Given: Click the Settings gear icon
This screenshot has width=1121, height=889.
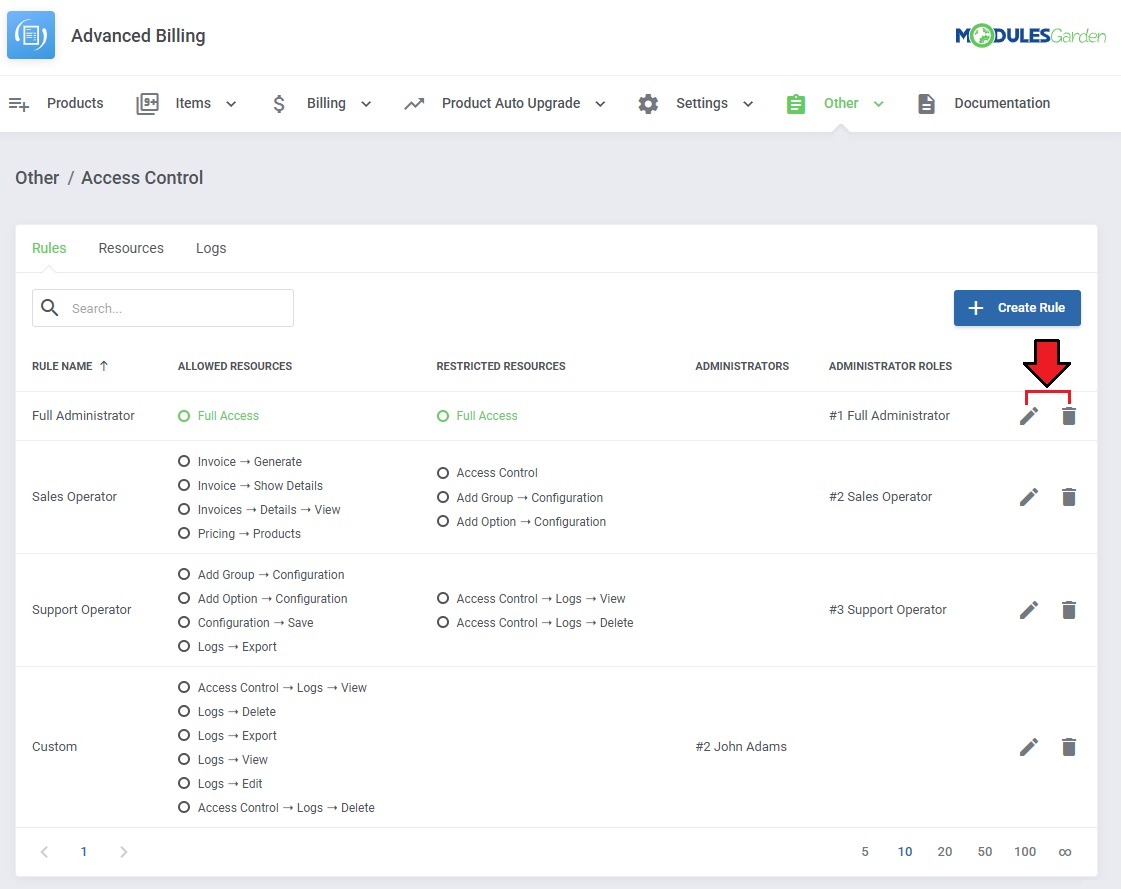Looking at the screenshot, I should (648, 104).
